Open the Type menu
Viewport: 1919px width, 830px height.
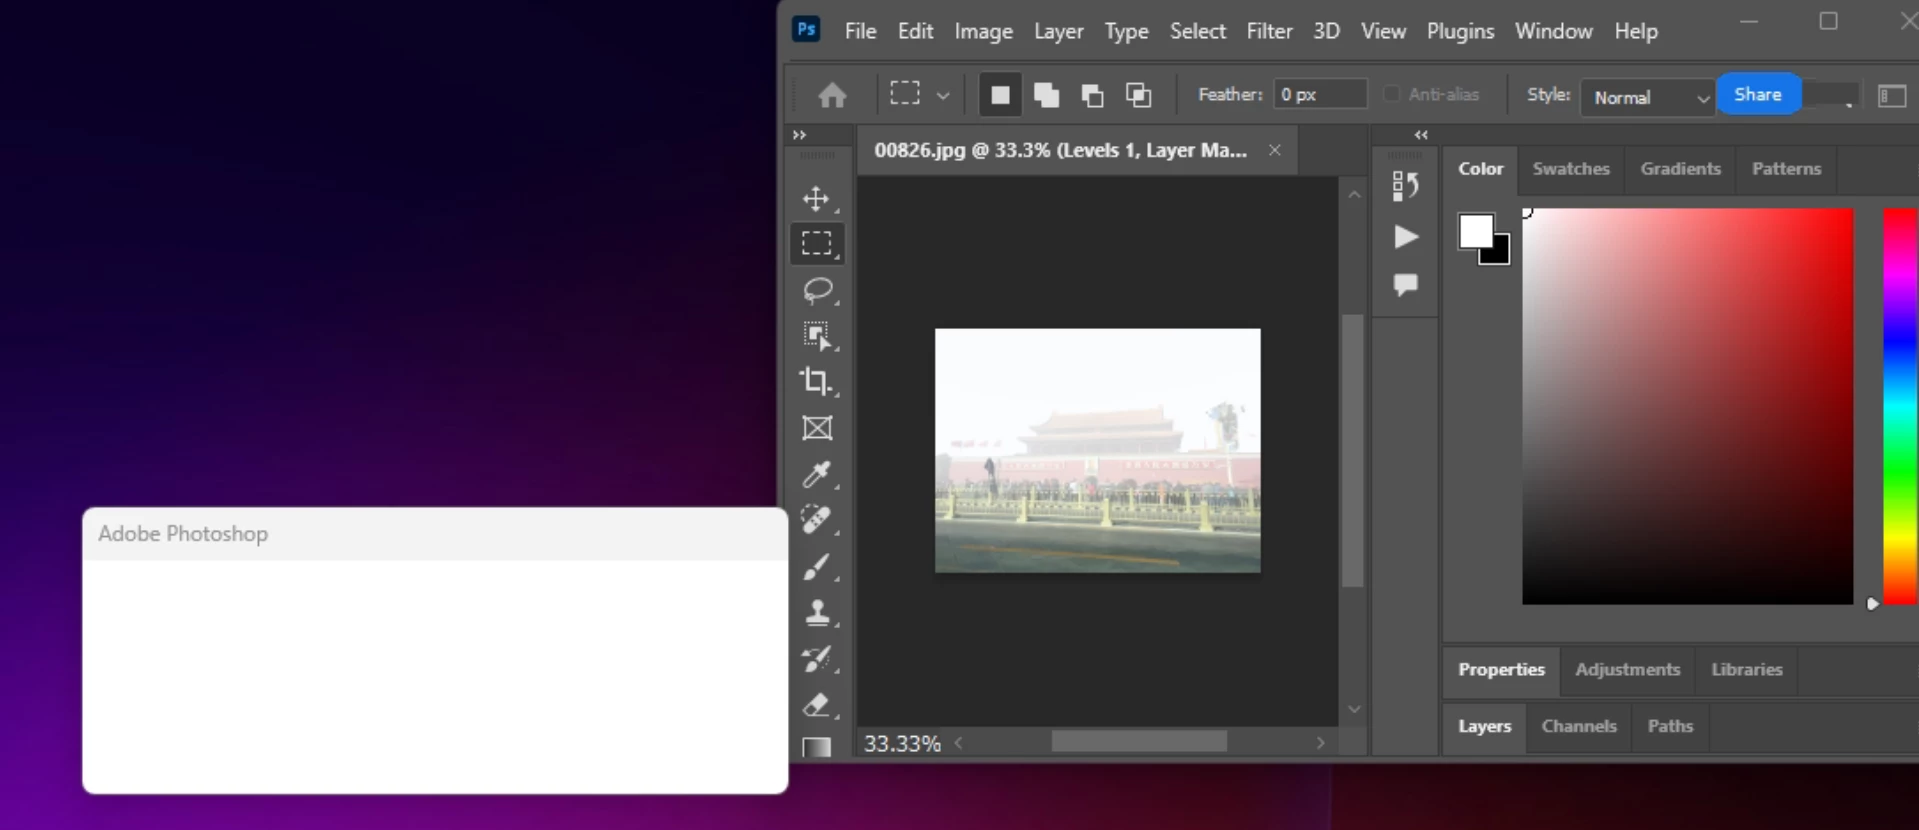coord(1126,31)
